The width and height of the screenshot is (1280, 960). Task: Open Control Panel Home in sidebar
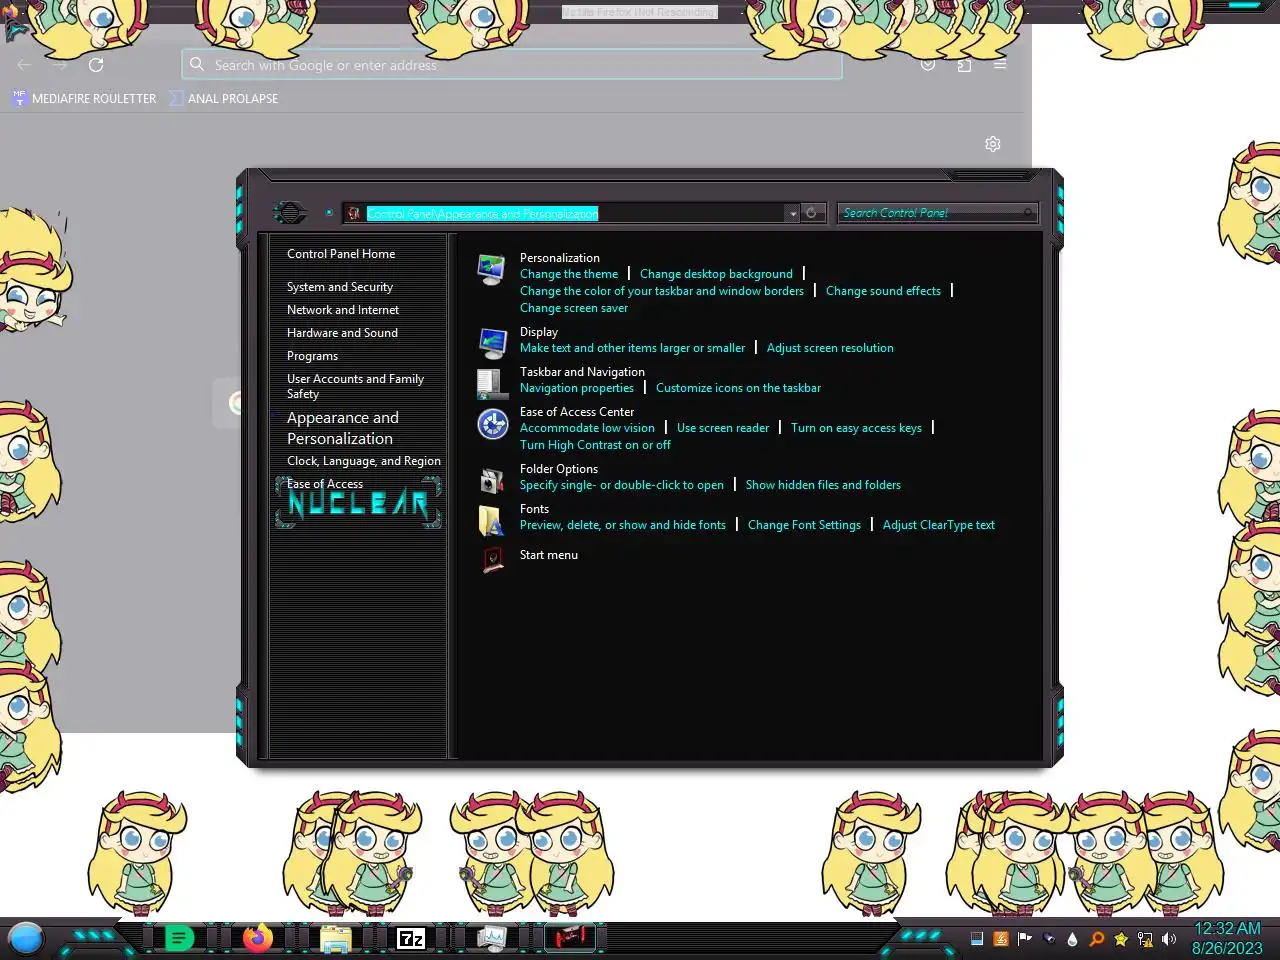(341, 254)
